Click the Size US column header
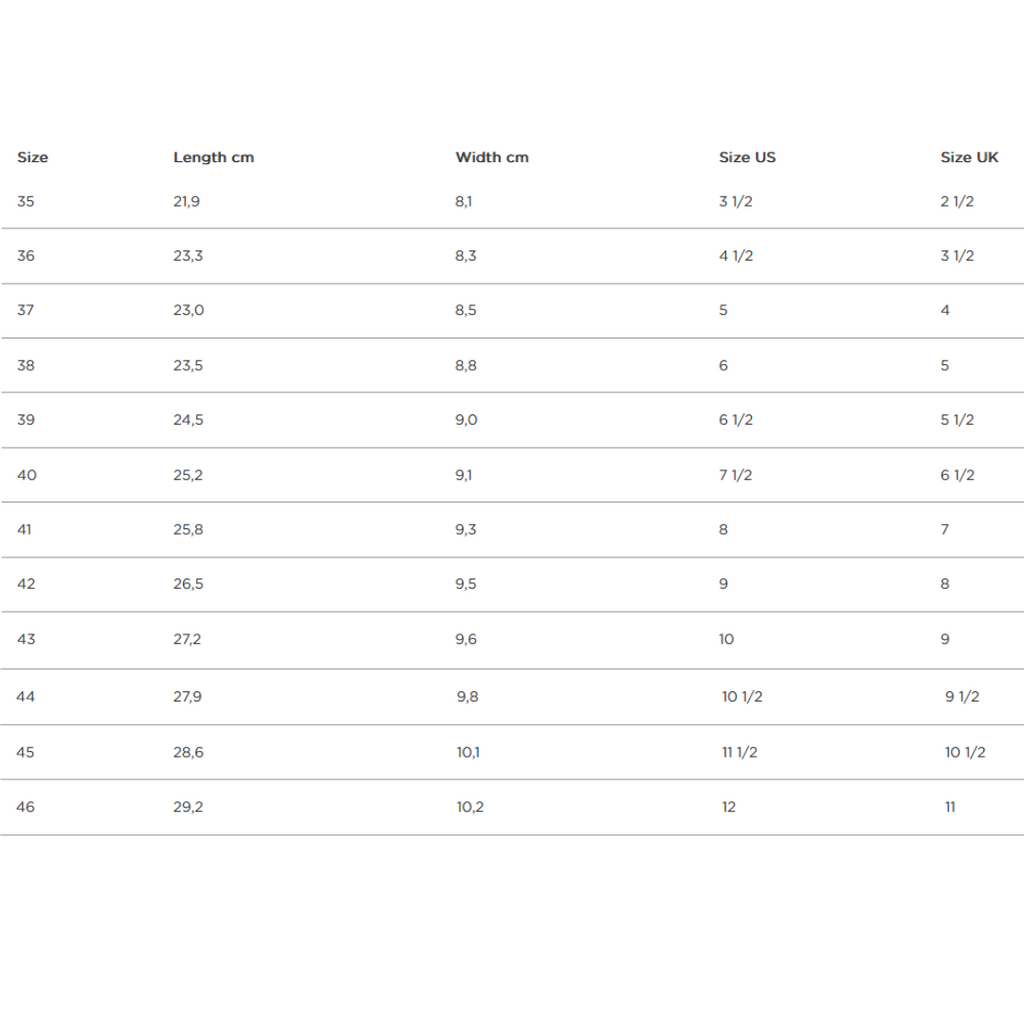The image size is (1024, 1024). (x=747, y=157)
